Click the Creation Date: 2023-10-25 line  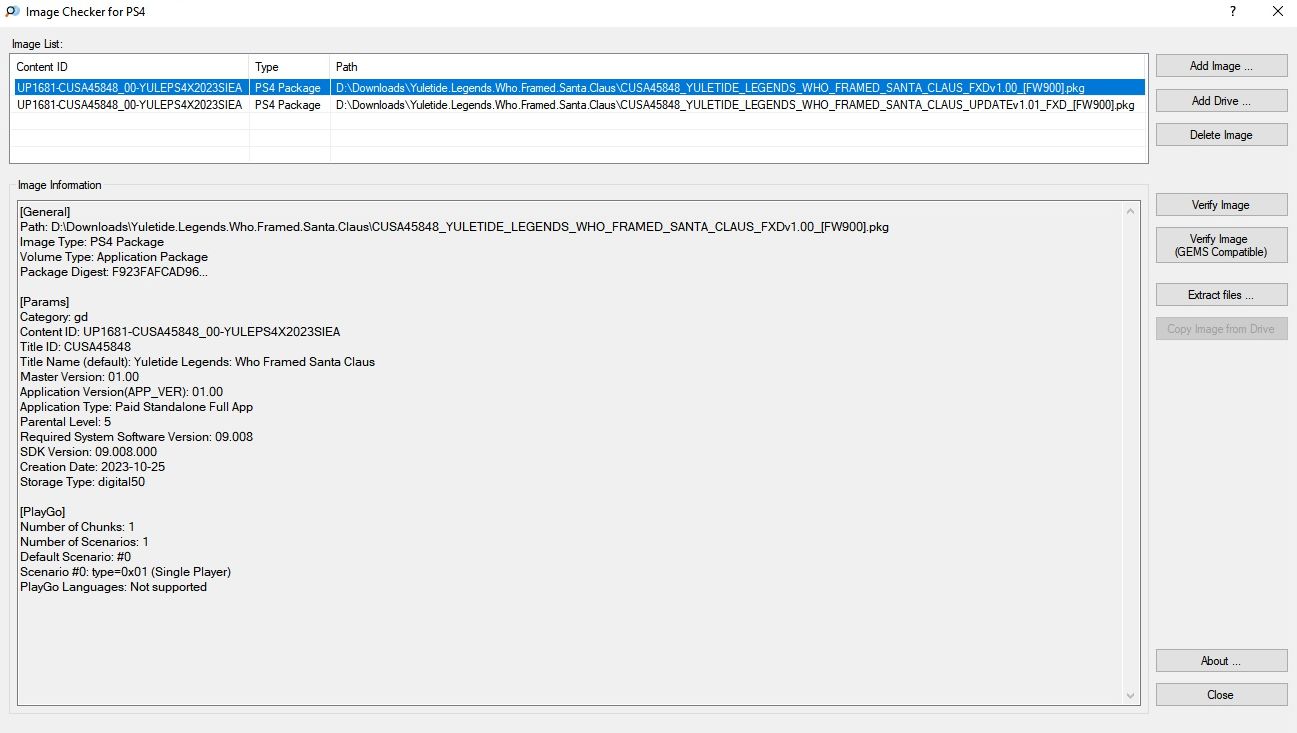(x=92, y=467)
